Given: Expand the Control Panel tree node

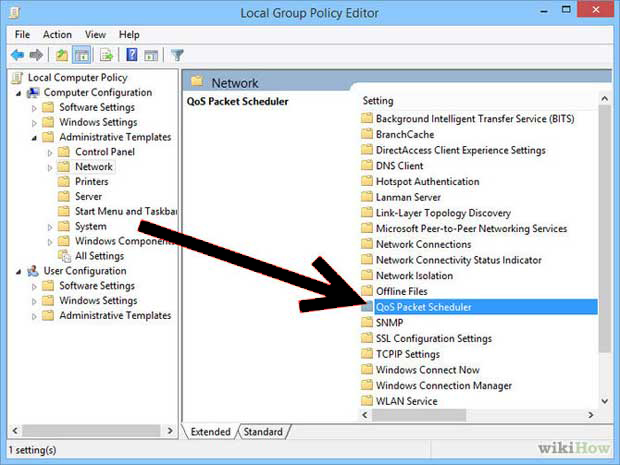Looking at the screenshot, I should pos(51,152).
